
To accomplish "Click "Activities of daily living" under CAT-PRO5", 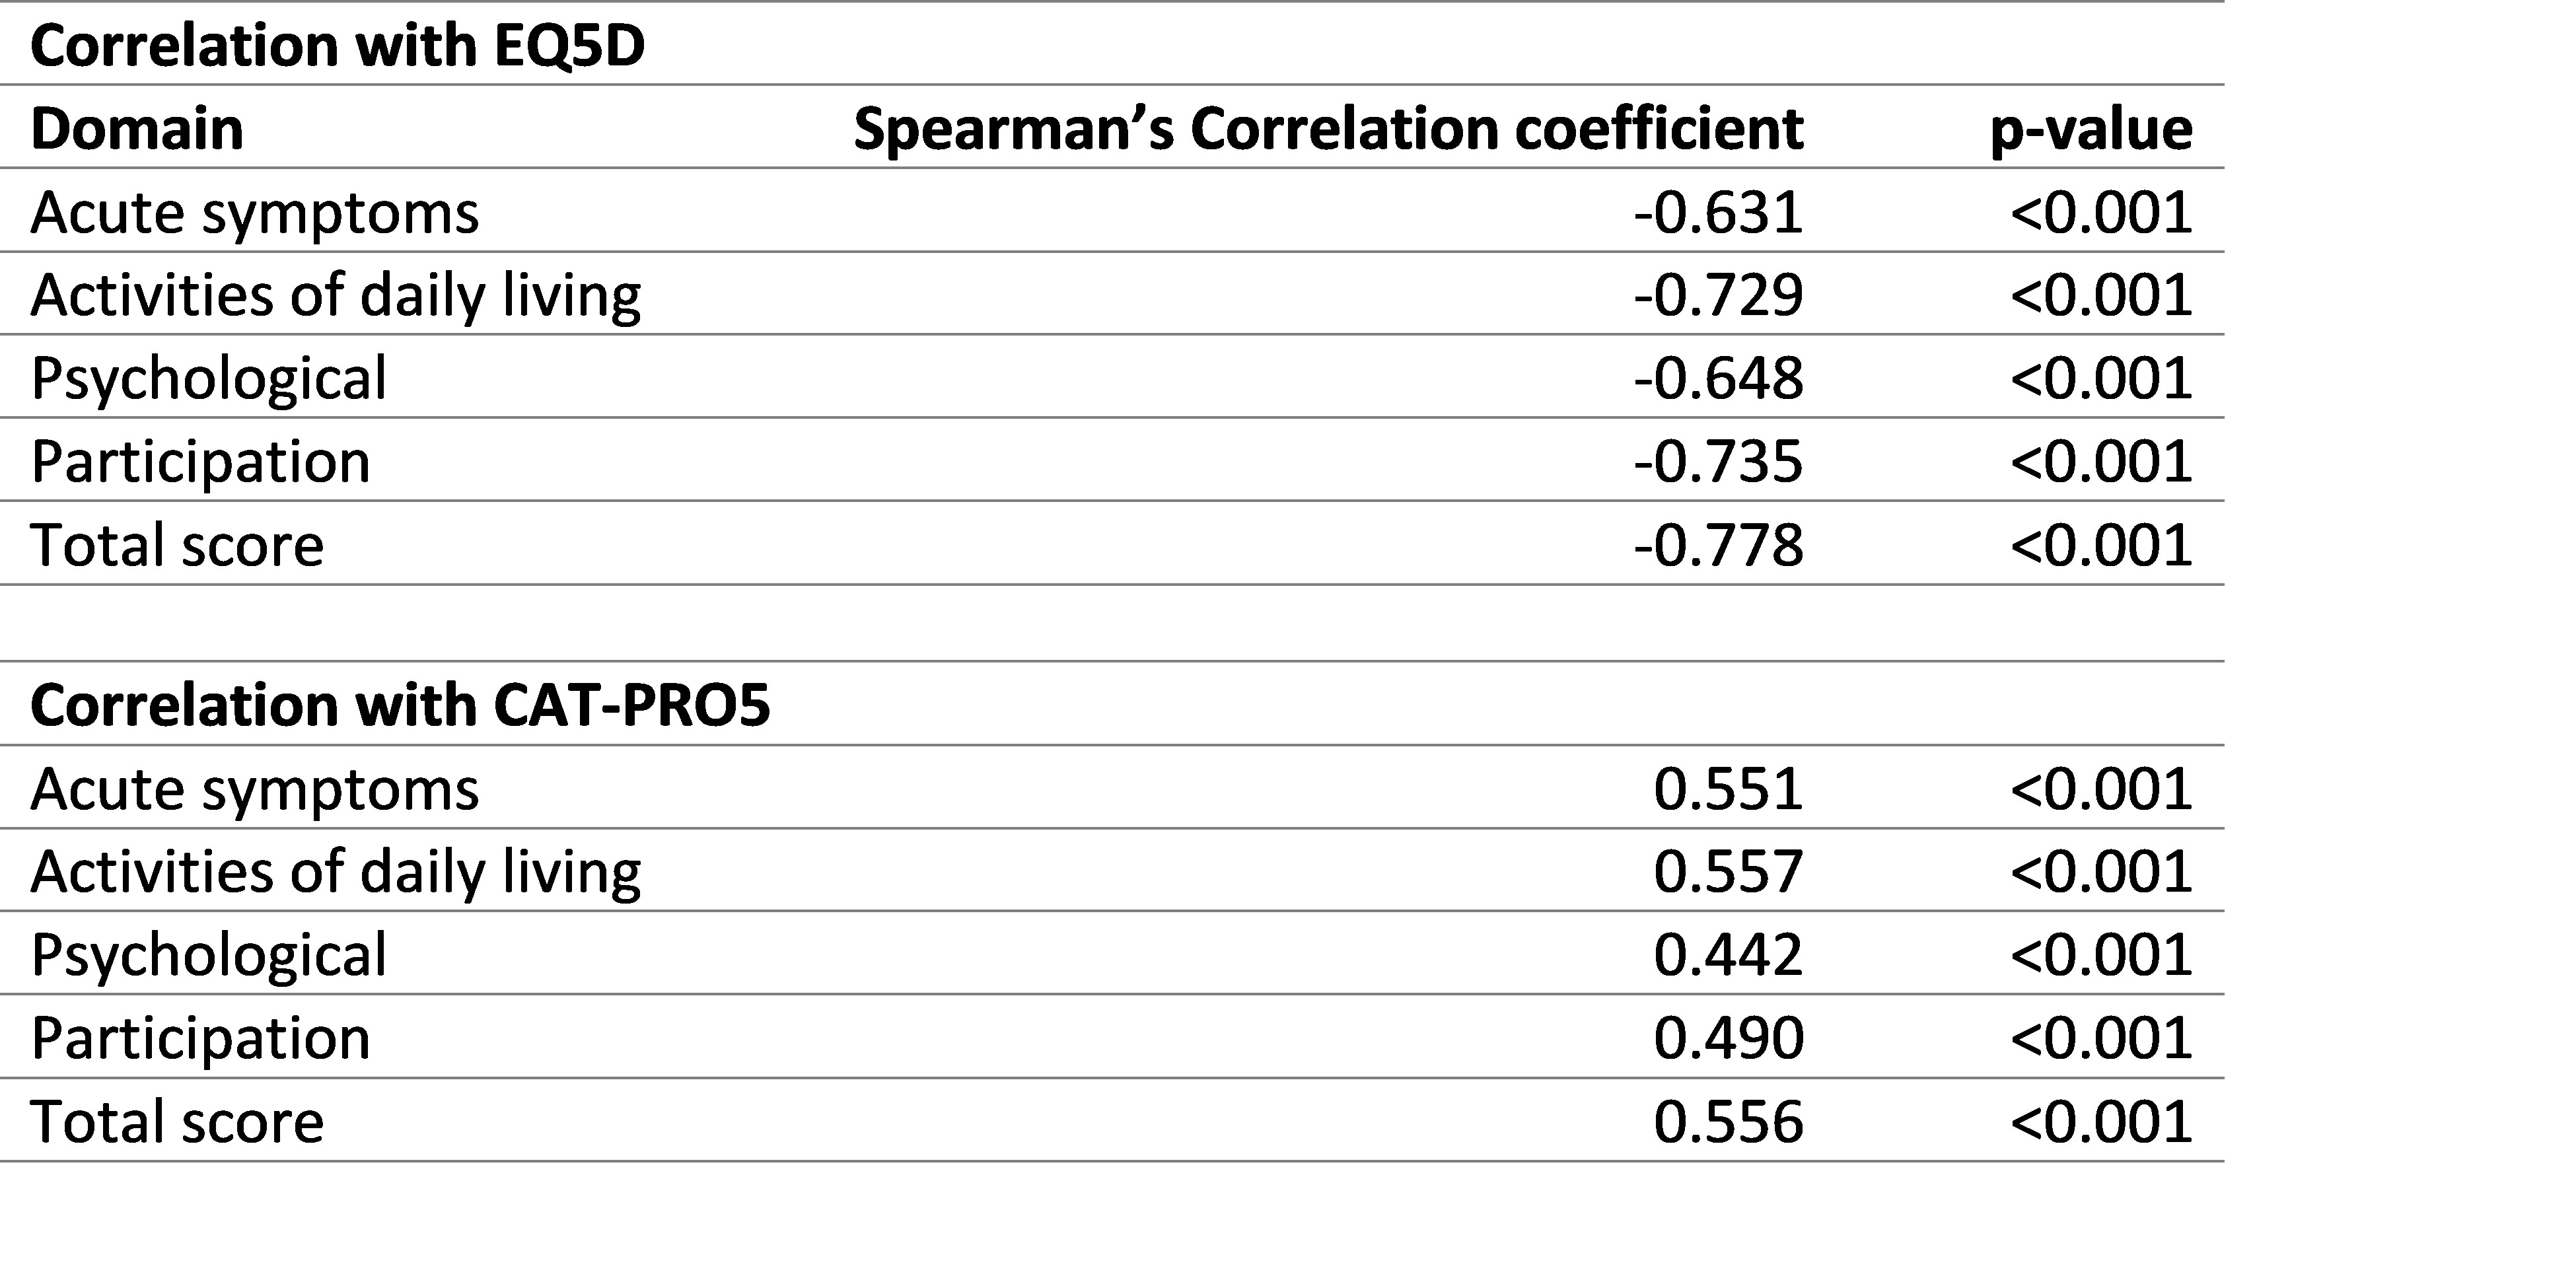I will pos(336,871).
